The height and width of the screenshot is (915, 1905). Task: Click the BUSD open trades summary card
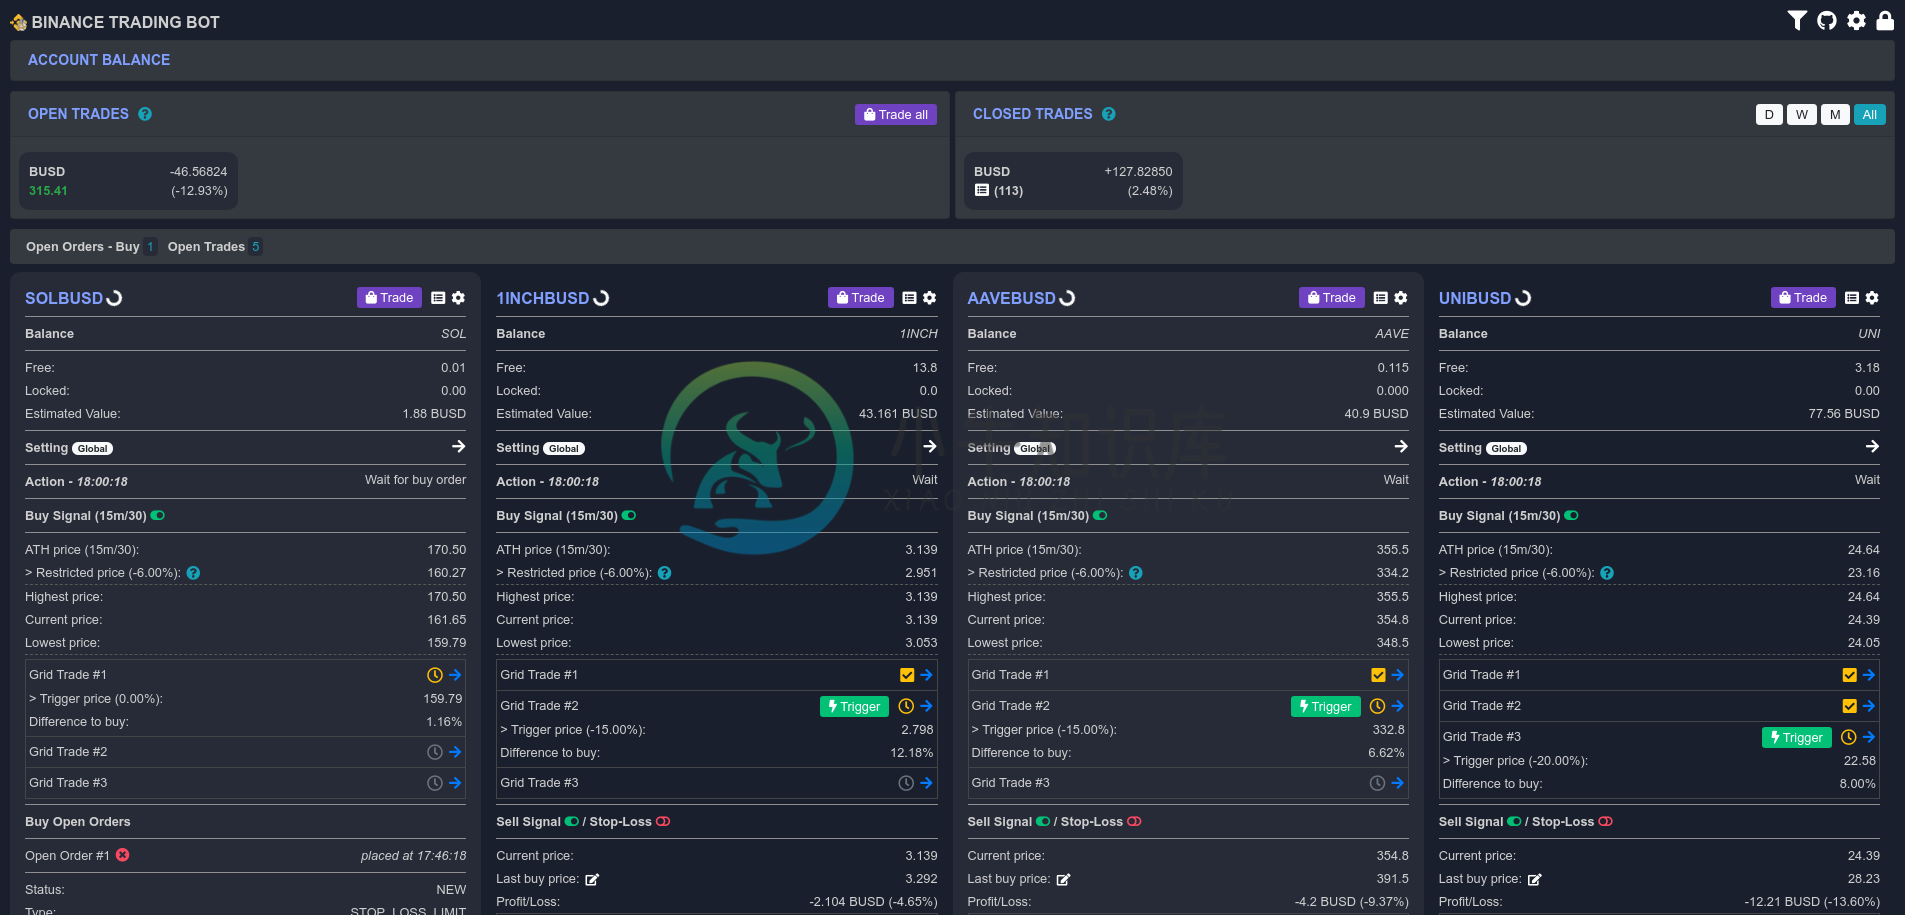pos(128,181)
